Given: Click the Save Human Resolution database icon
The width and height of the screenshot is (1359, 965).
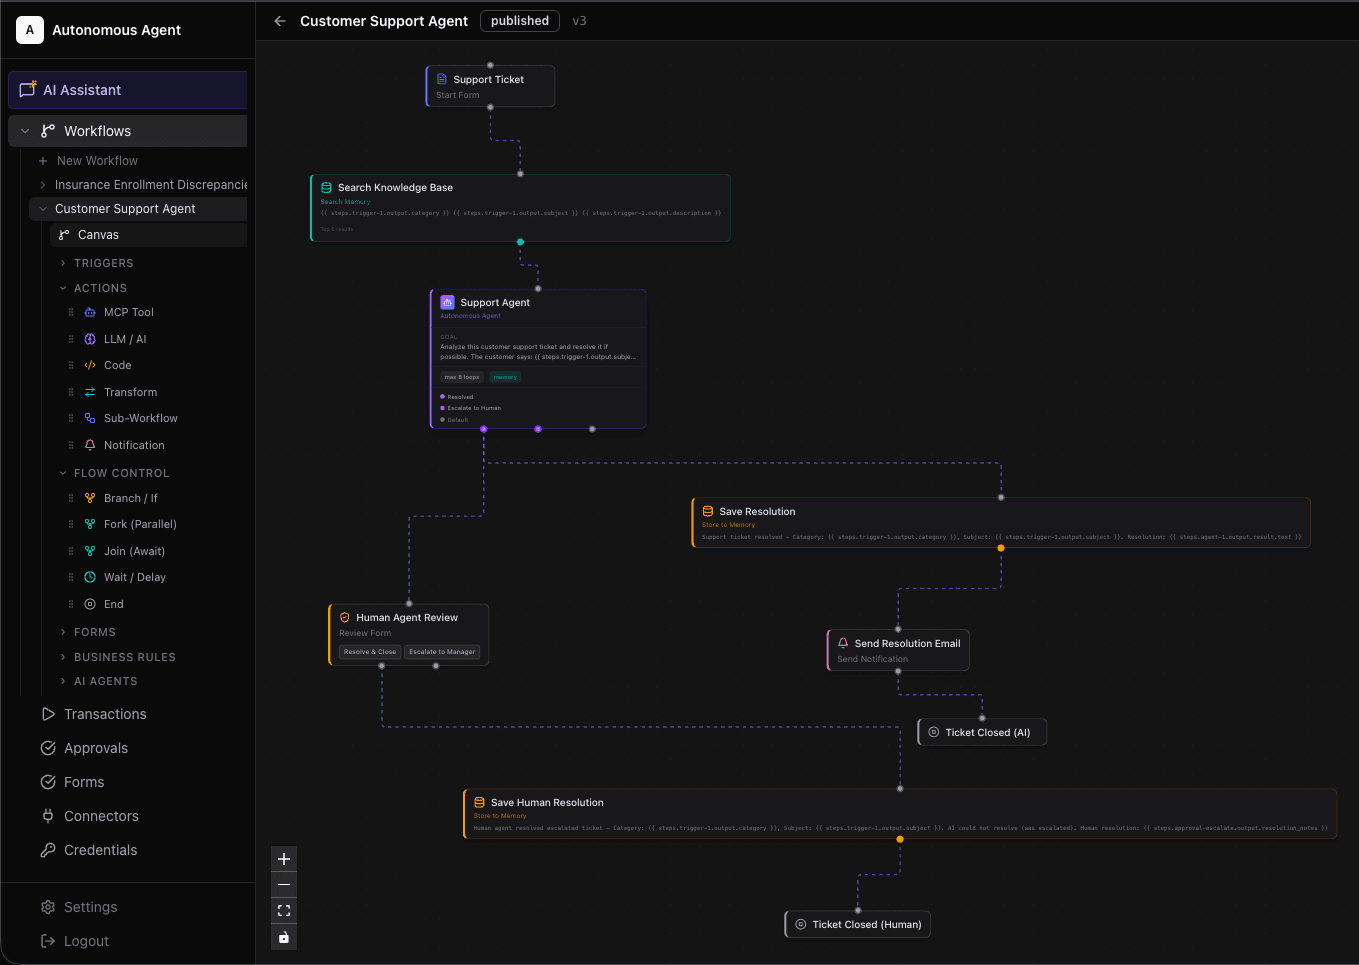Looking at the screenshot, I should [x=479, y=802].
